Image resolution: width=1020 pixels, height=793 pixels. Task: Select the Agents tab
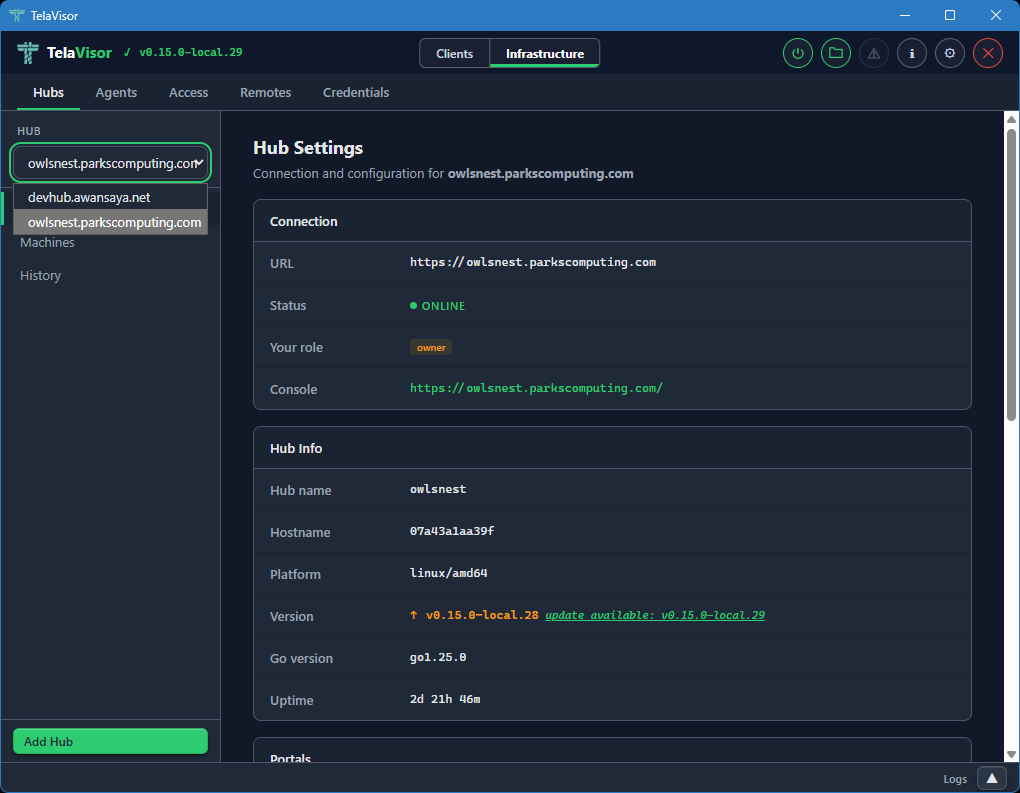(116, 92)
